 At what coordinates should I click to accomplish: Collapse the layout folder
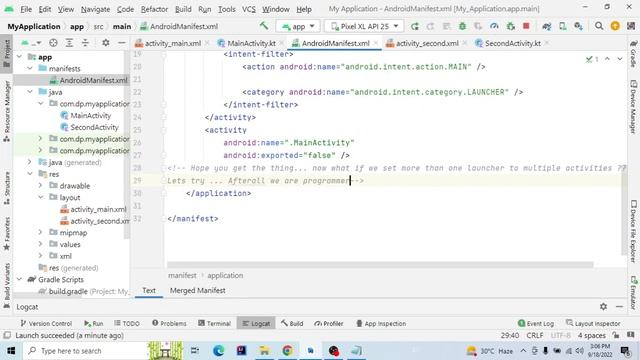40,198
